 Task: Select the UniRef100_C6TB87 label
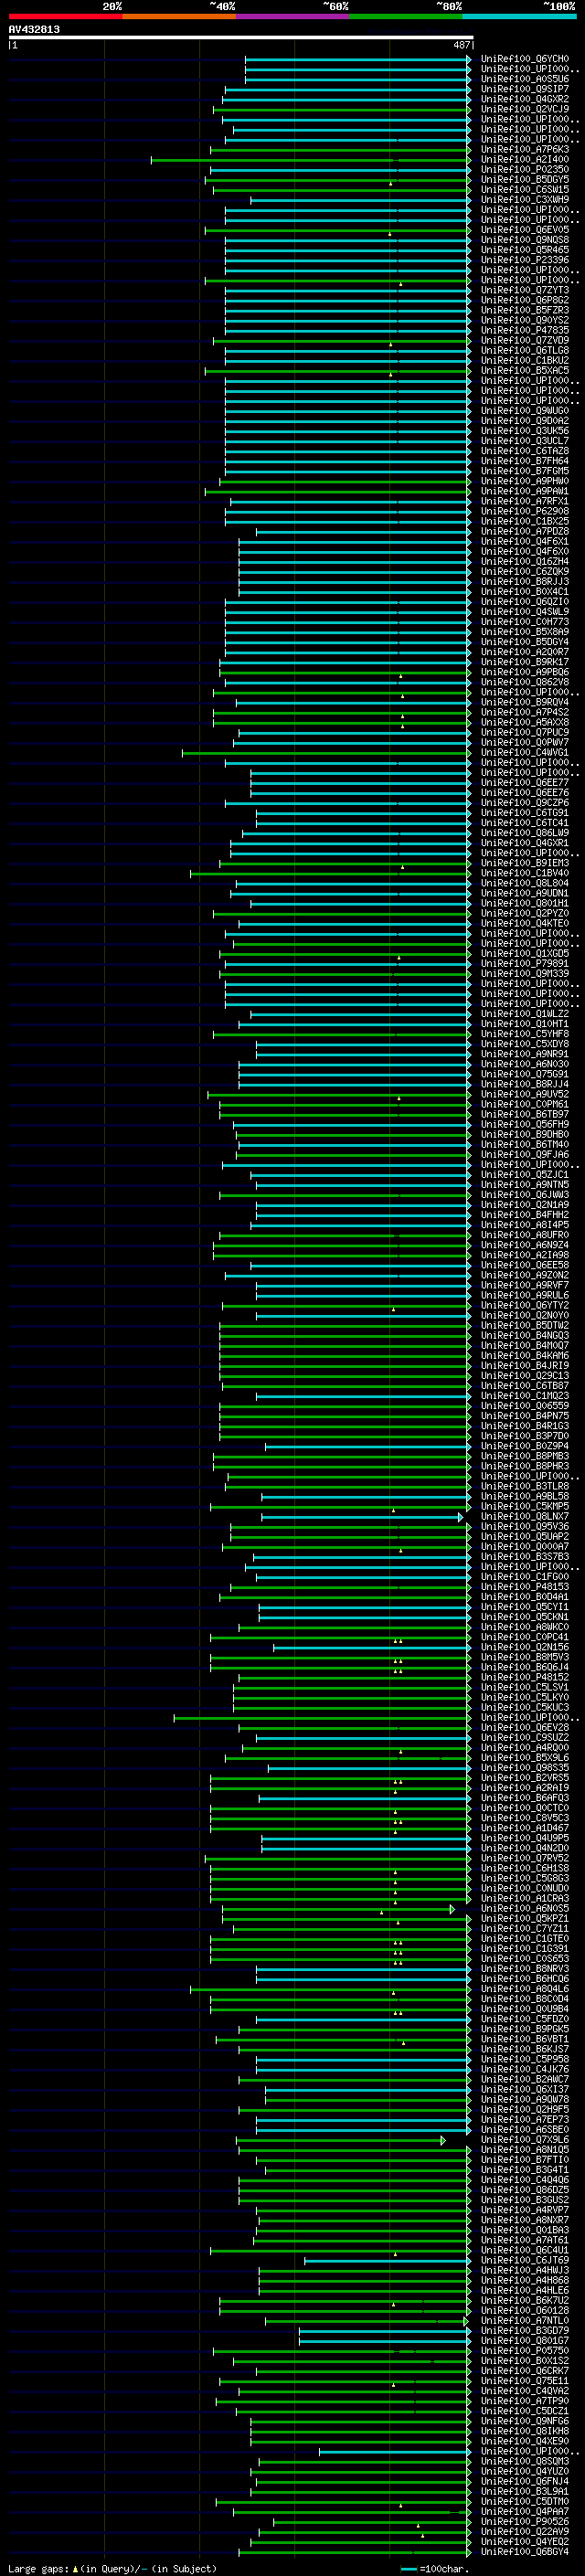click(524, 1386)
